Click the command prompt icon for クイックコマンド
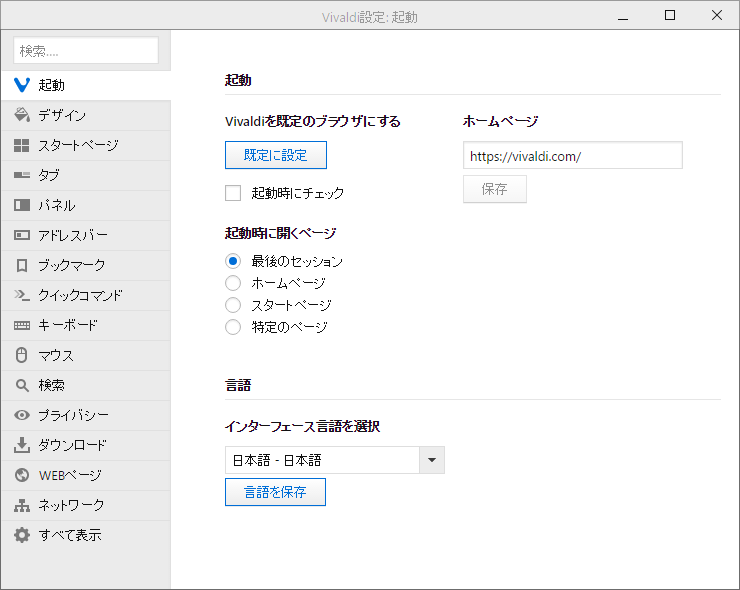740x590 pixels. pyautogui.click(x=22, y=295)
